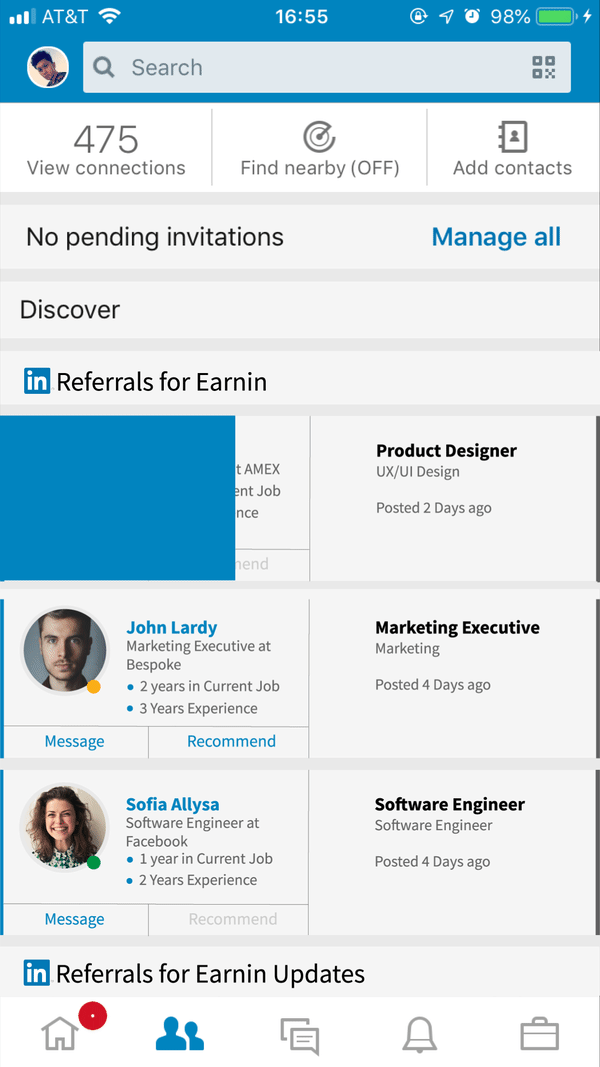Message Sofia Allysa

click(x=75, y=919)
